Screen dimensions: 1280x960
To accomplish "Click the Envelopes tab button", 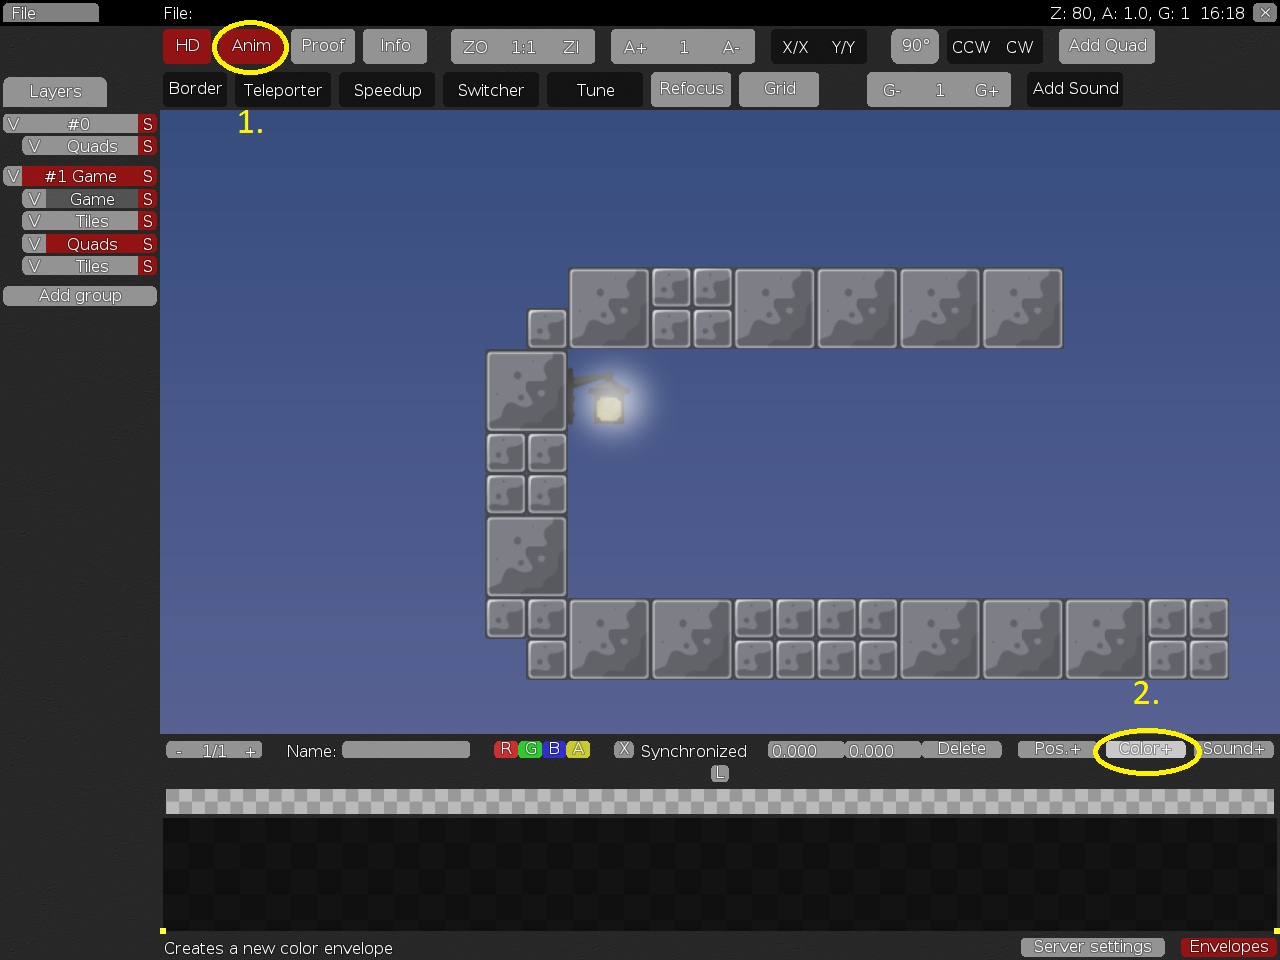I will coord(1228,946).
